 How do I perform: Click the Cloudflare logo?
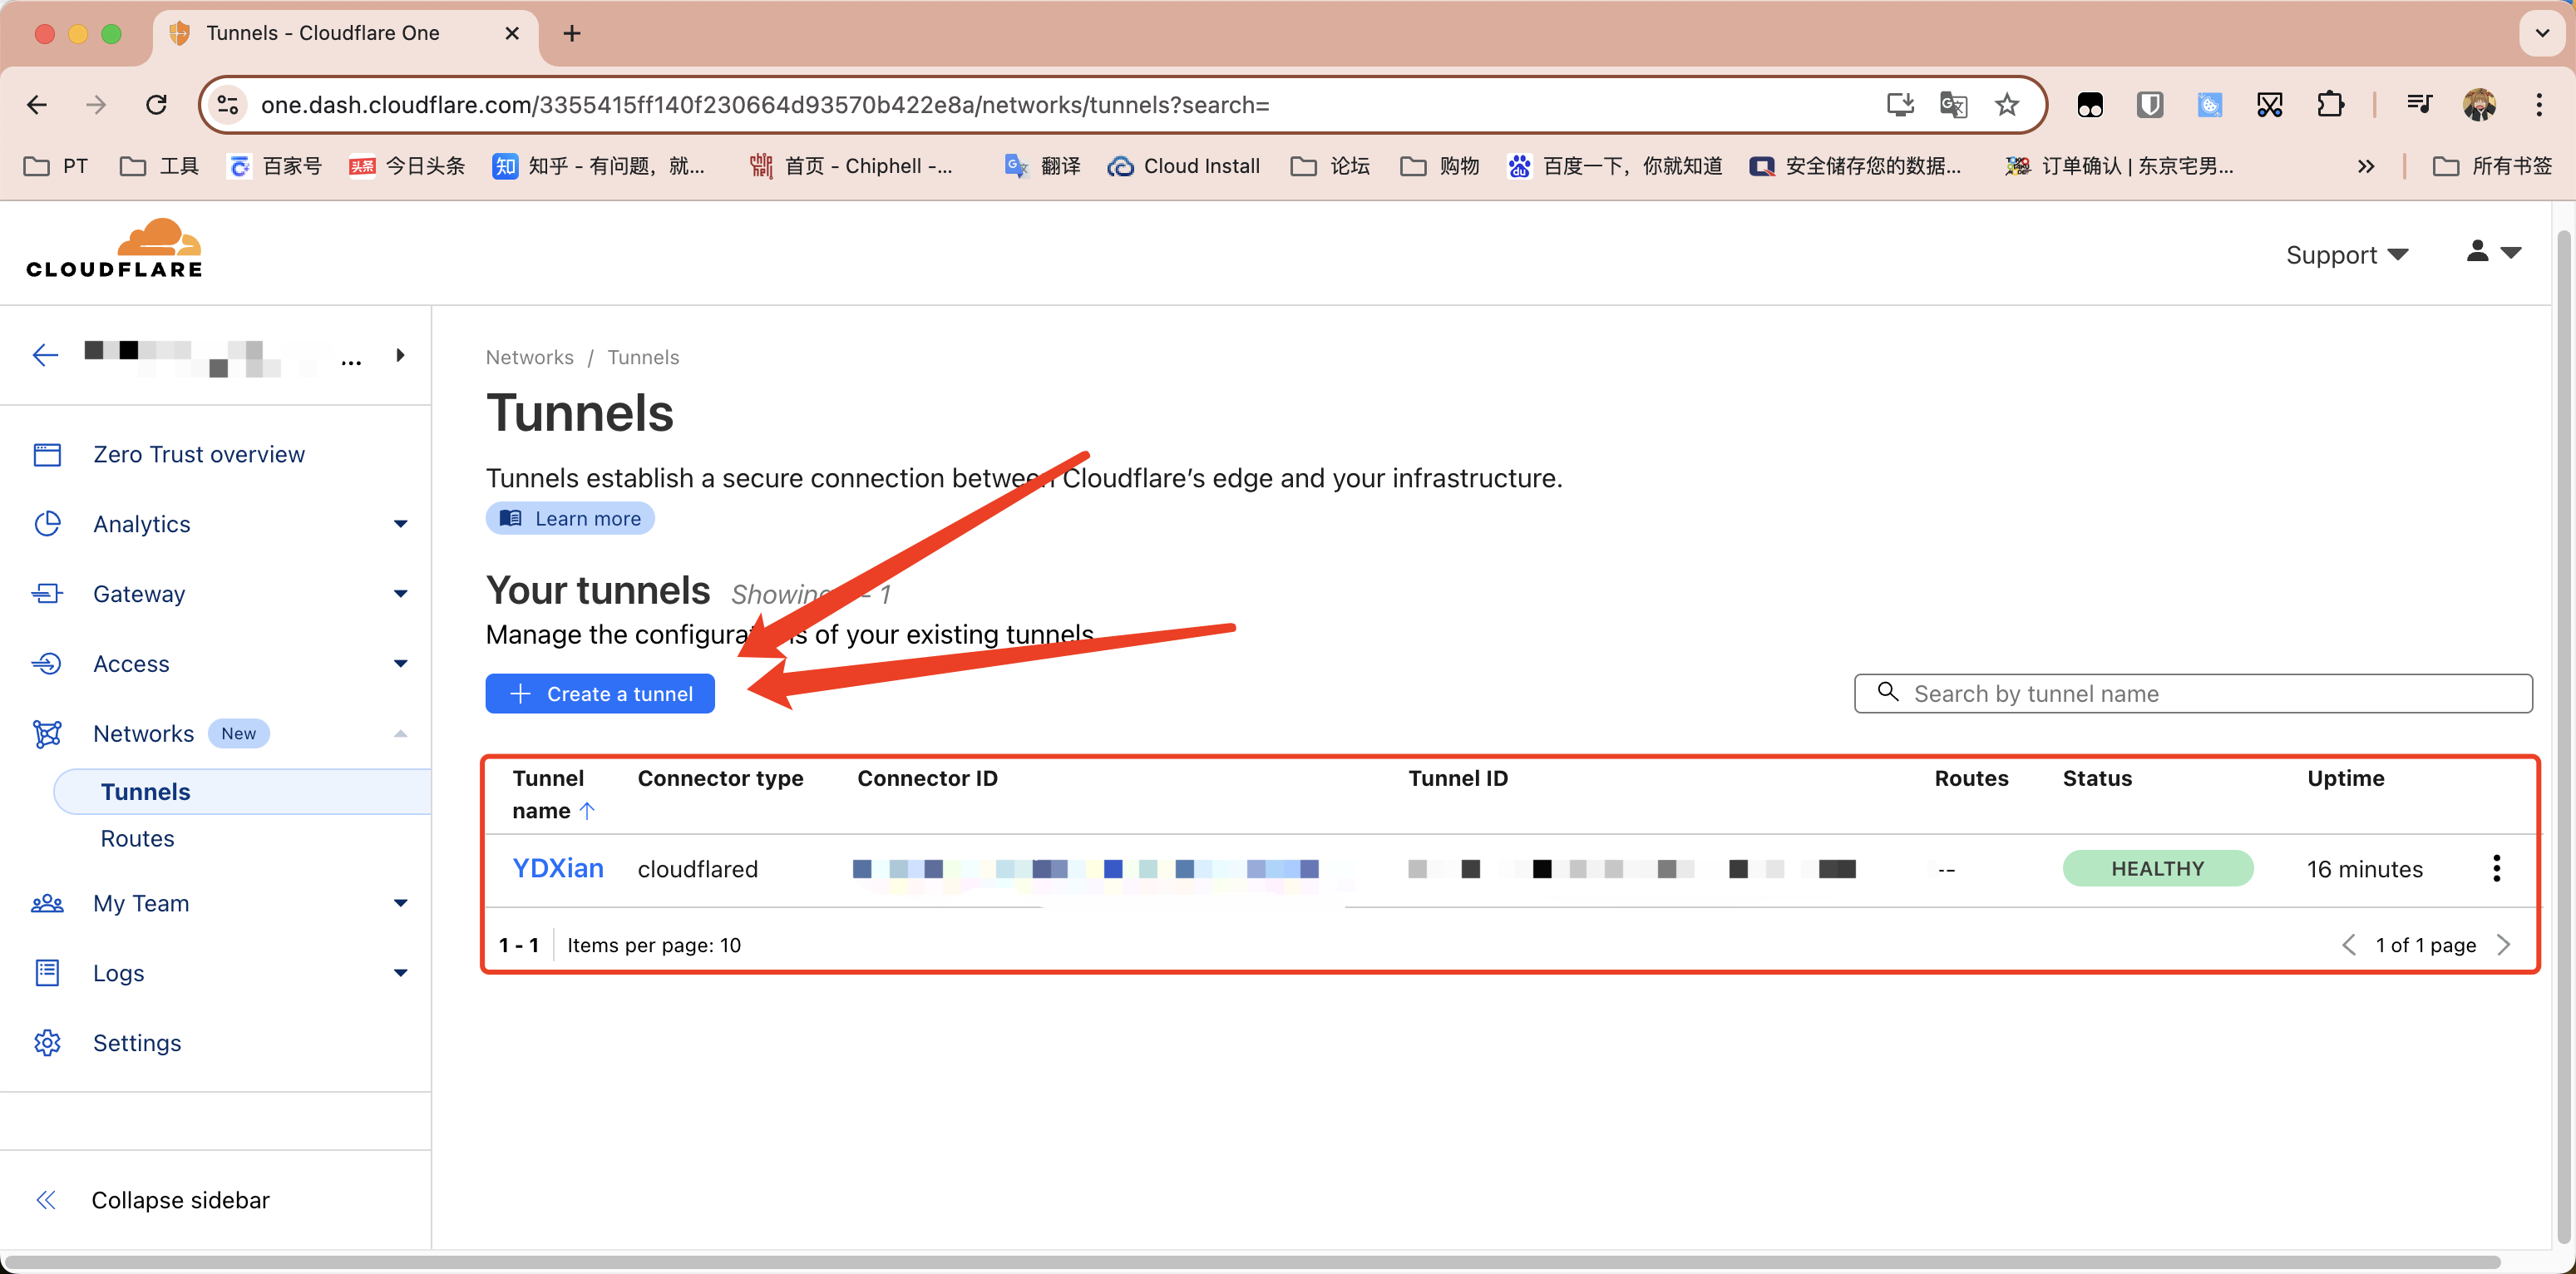(x=114, y=248)
